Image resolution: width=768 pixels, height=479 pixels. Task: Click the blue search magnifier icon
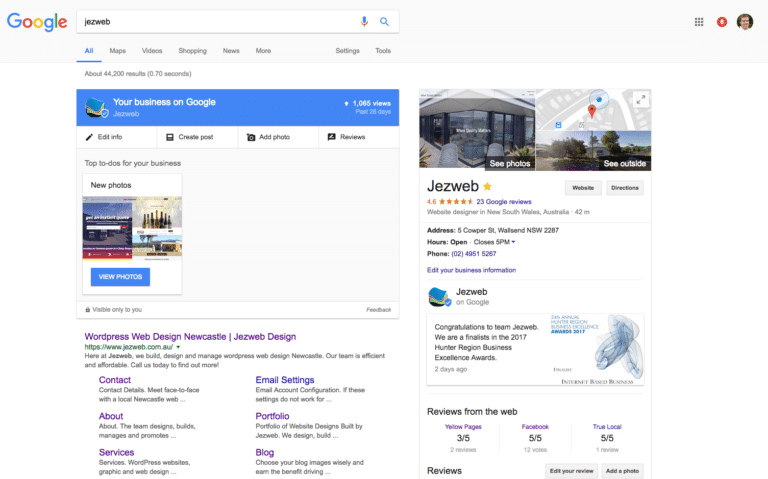(x=384, y=22)
